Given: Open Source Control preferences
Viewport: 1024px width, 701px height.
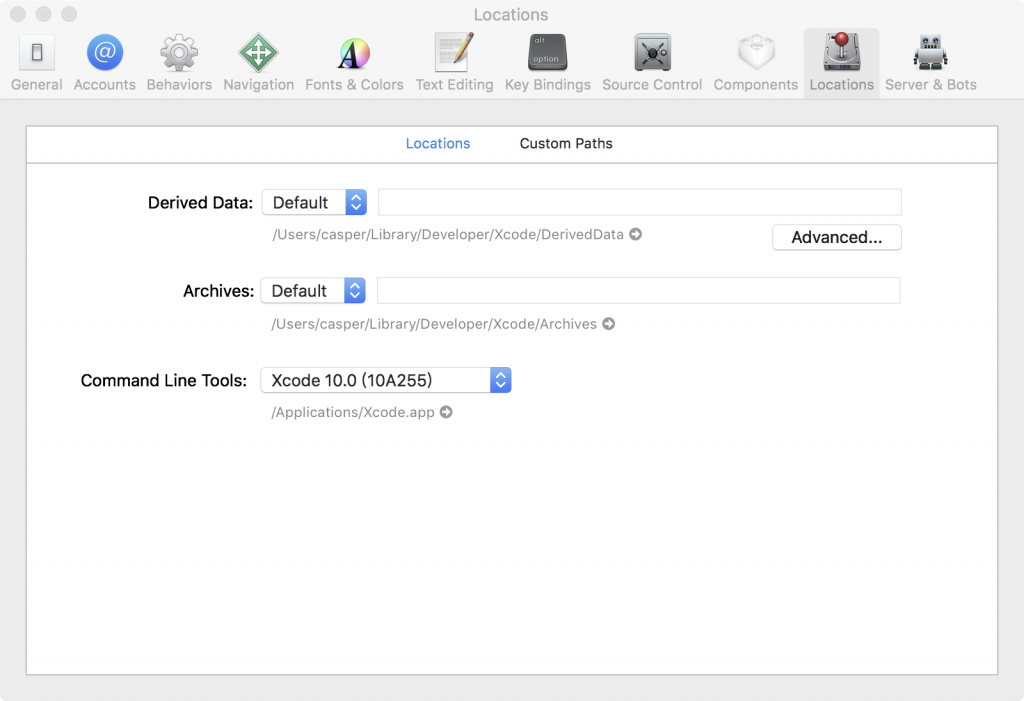Looking at the screenshot, I should click(x=652, y=63).
